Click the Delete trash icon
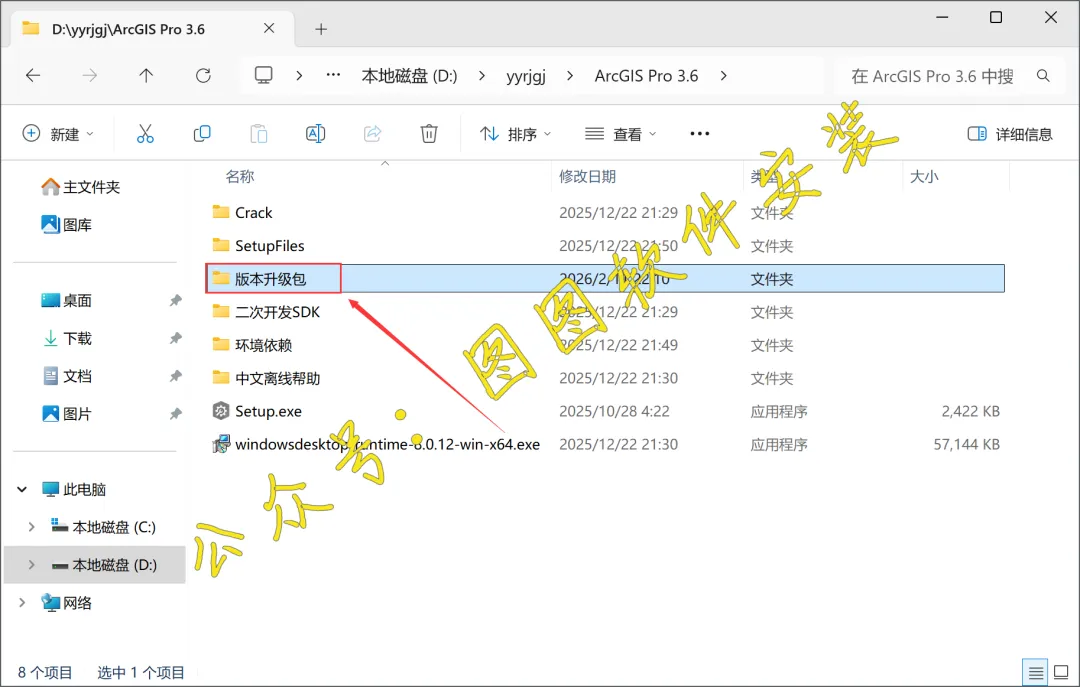This screenshot has width=1080, height=687. pyautogui.click(x=428, y=134)
